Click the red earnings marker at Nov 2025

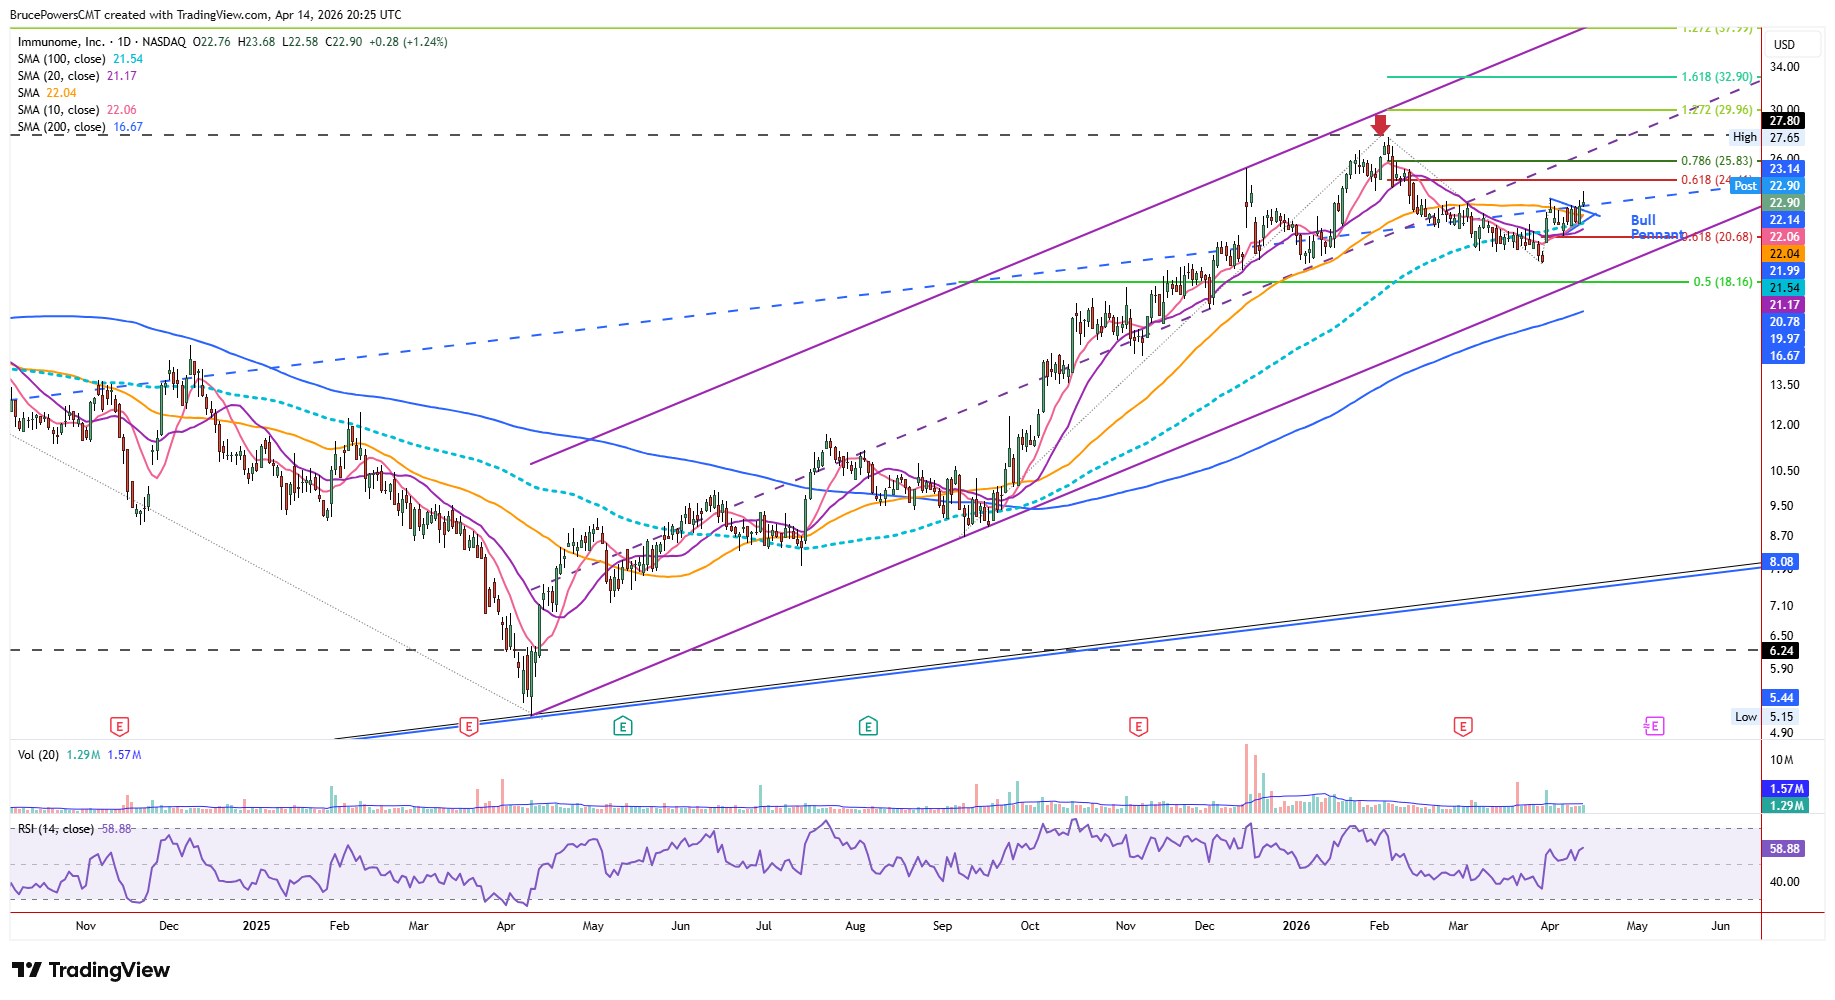[x=1138, y=727]
